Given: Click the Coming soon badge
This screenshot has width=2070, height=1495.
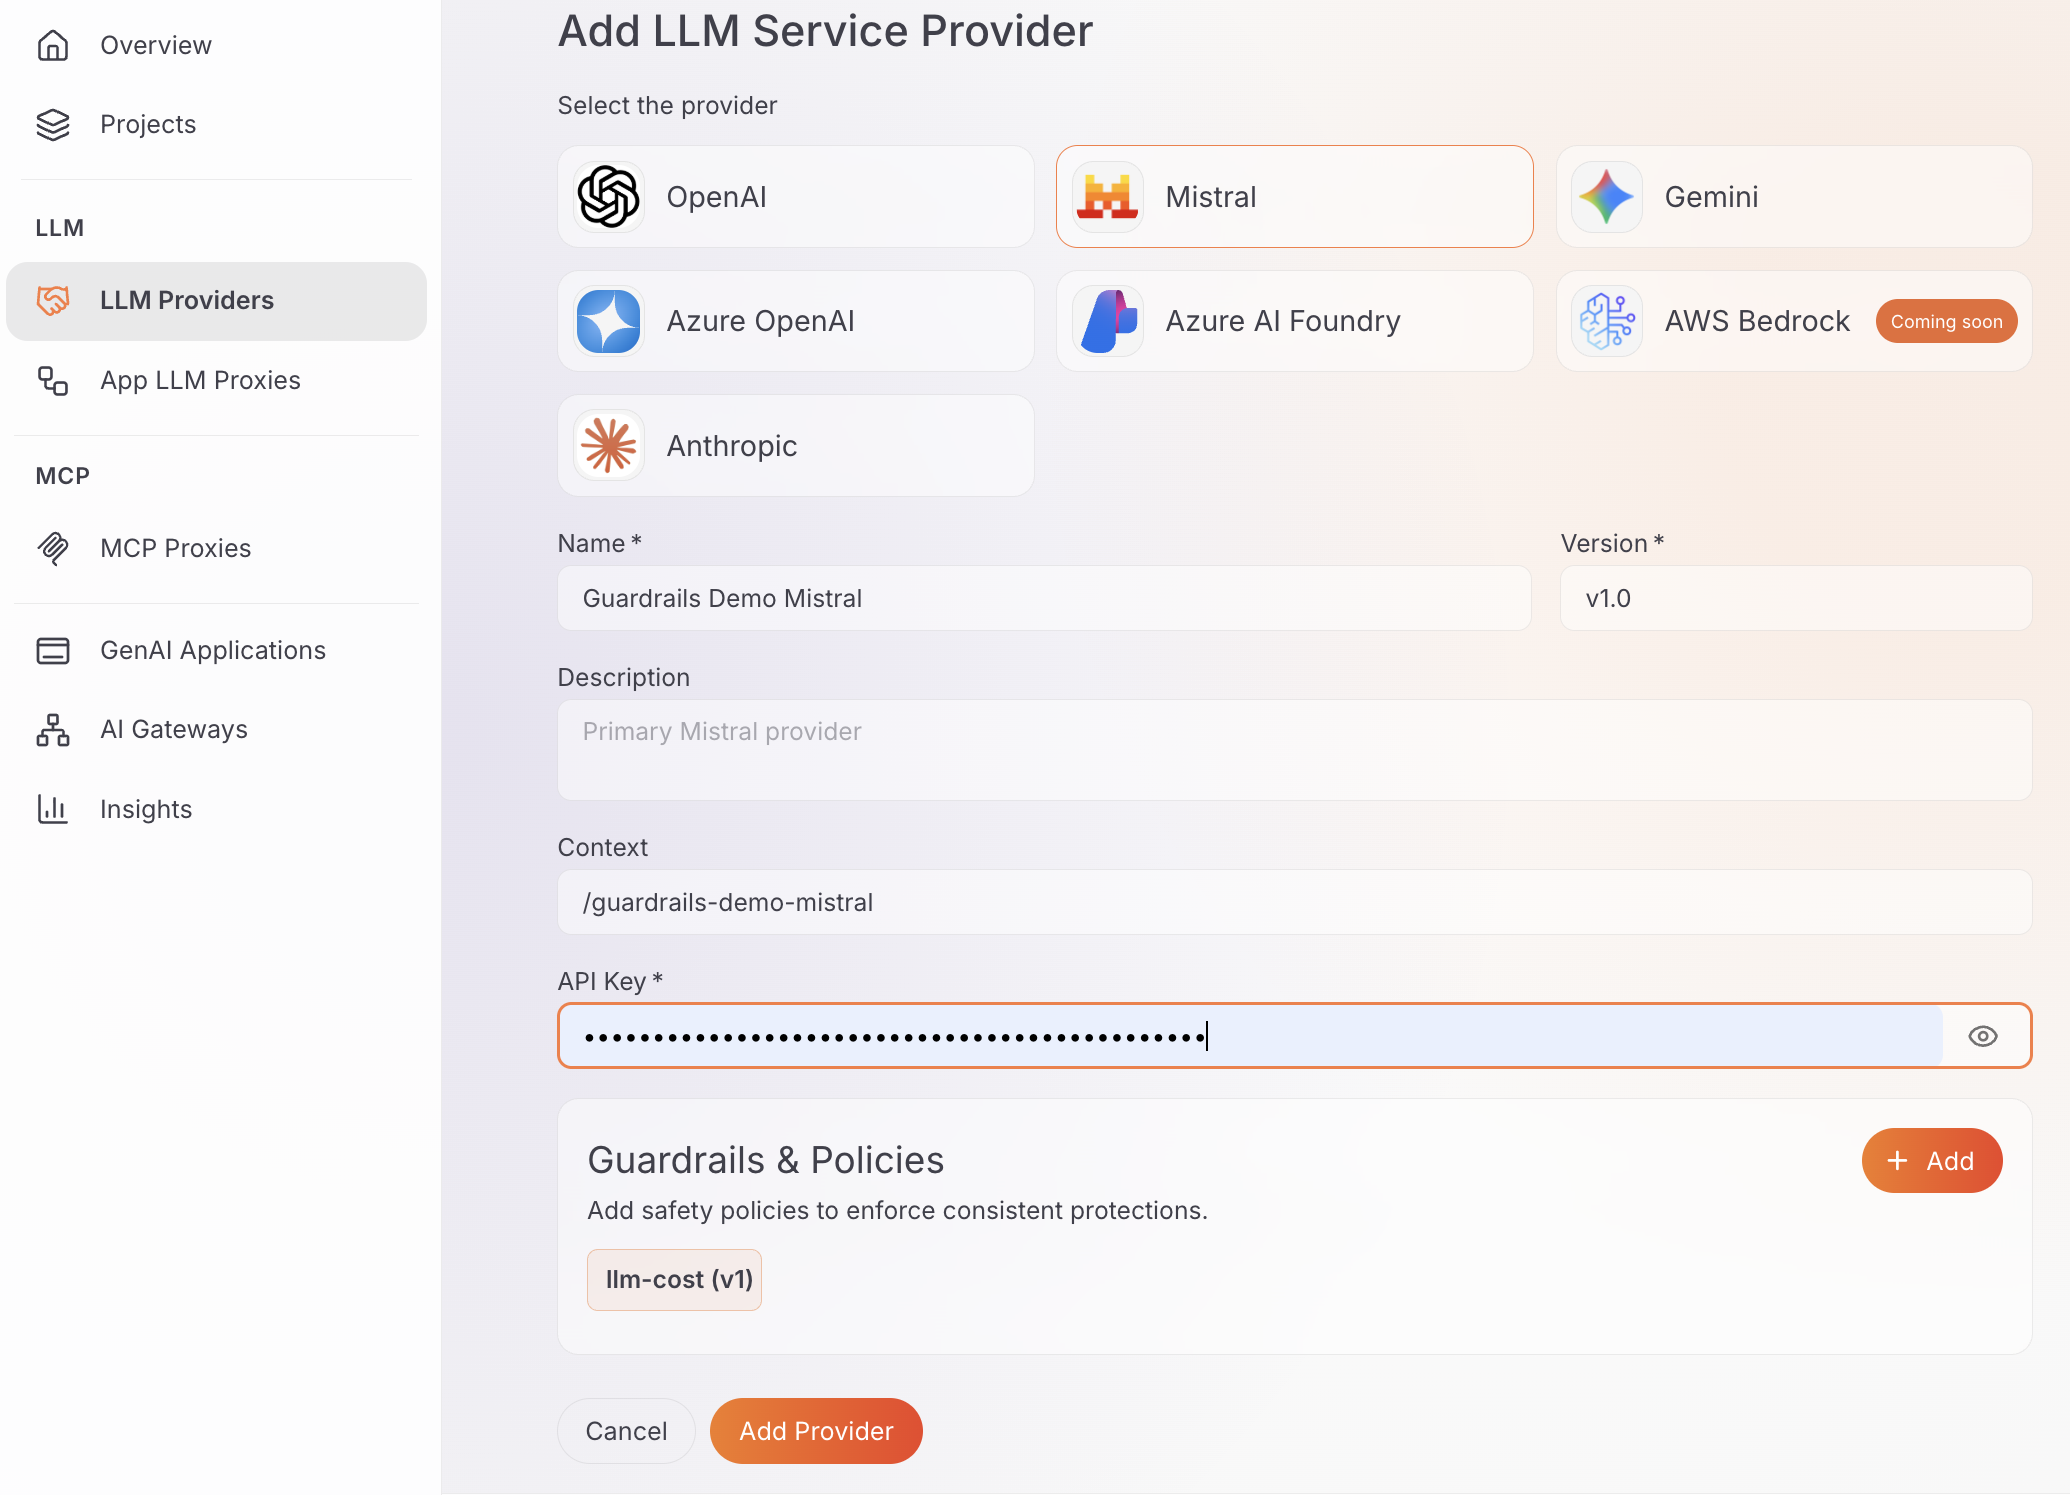Looking at the screenshot, I should click(1946, 321).
